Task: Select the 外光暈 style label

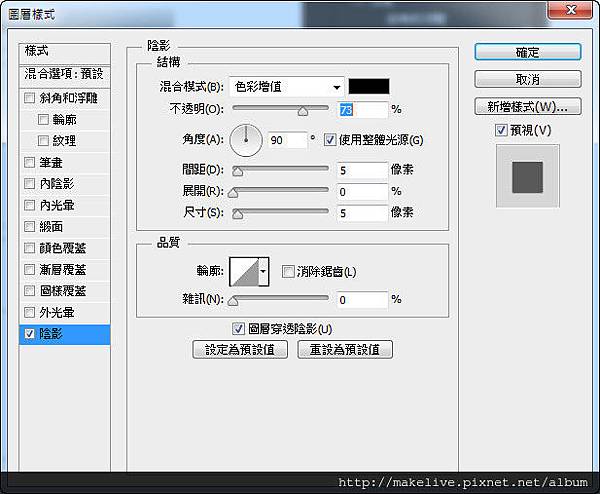Action: coord(57,313)
